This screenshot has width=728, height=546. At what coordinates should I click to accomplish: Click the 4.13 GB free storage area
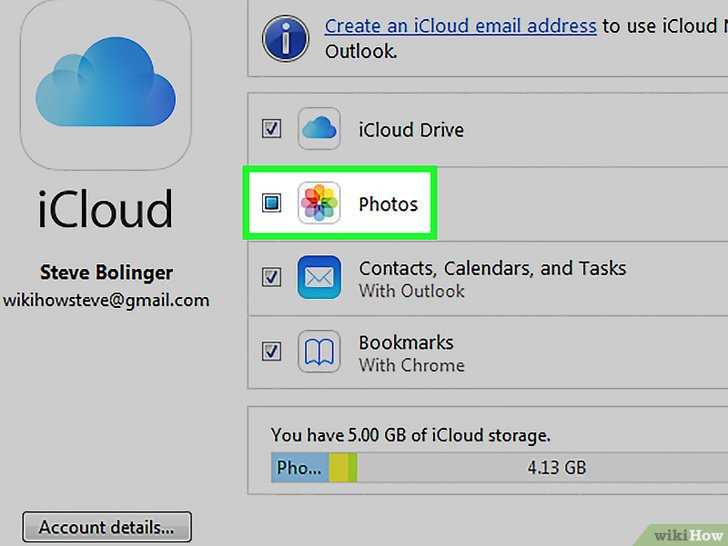(x=542, y=468)
